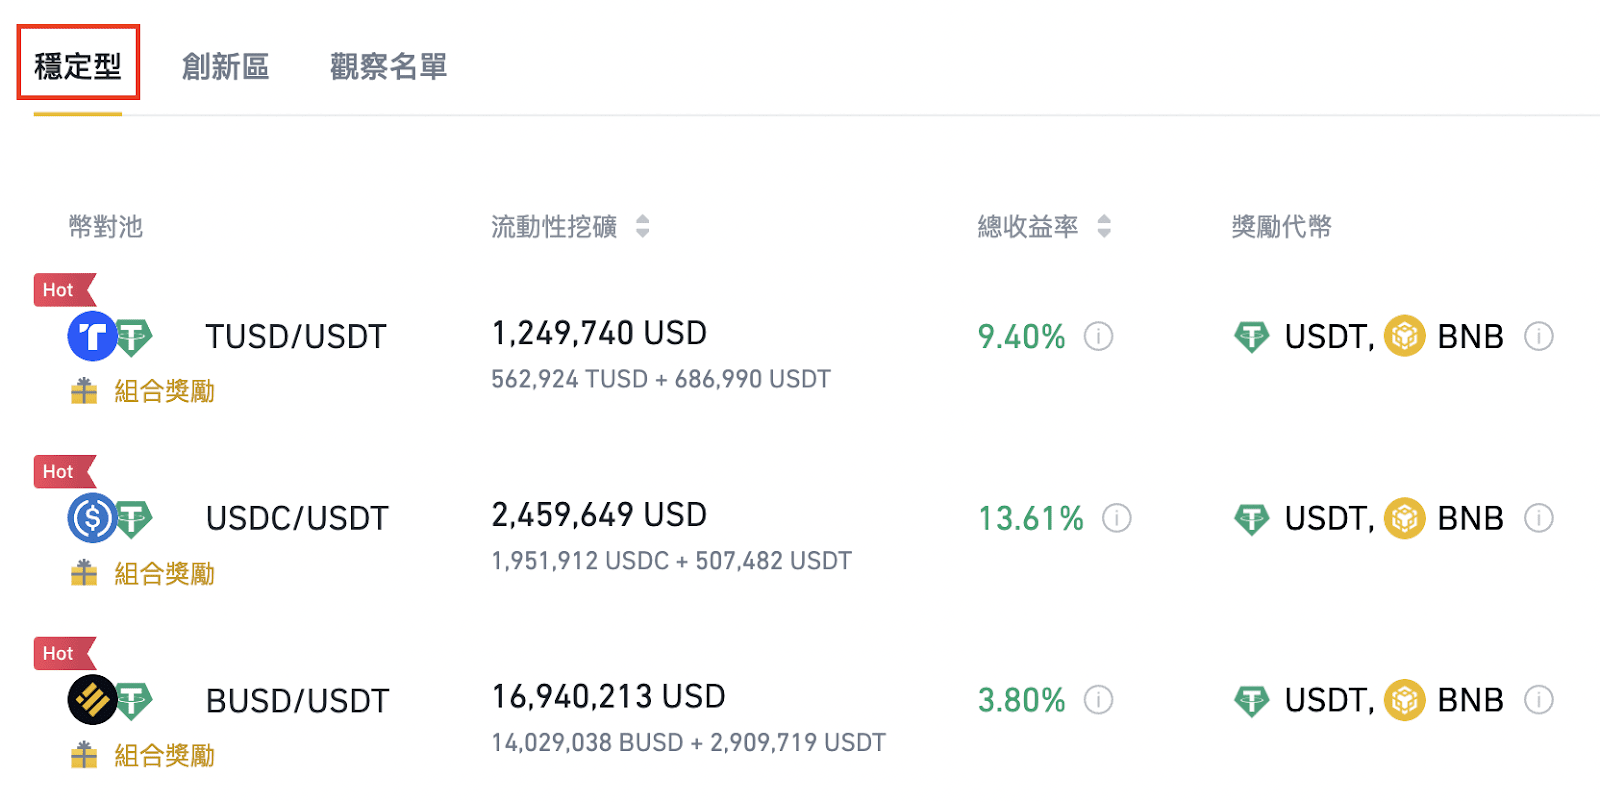Click the BNB reward icon in TUSD/USDT row
1600x802 pixels.
1404,336
